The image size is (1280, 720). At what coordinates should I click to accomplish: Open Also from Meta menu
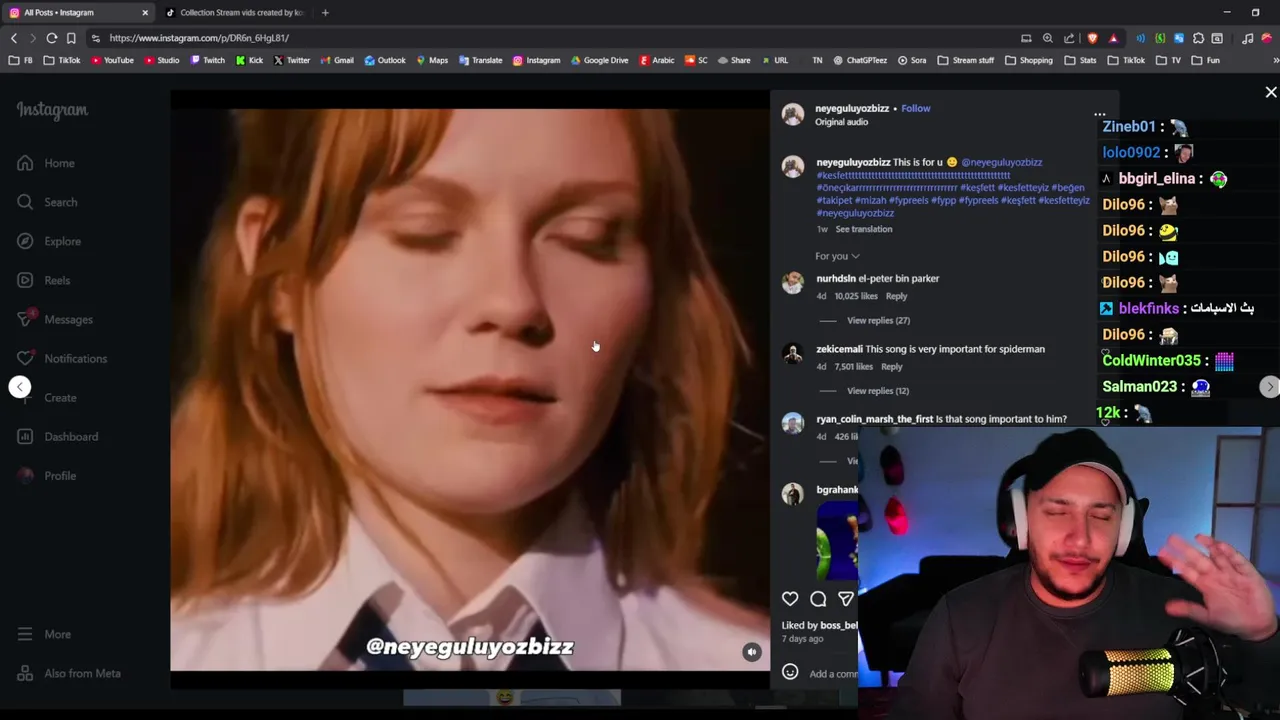tap(69, 673)
